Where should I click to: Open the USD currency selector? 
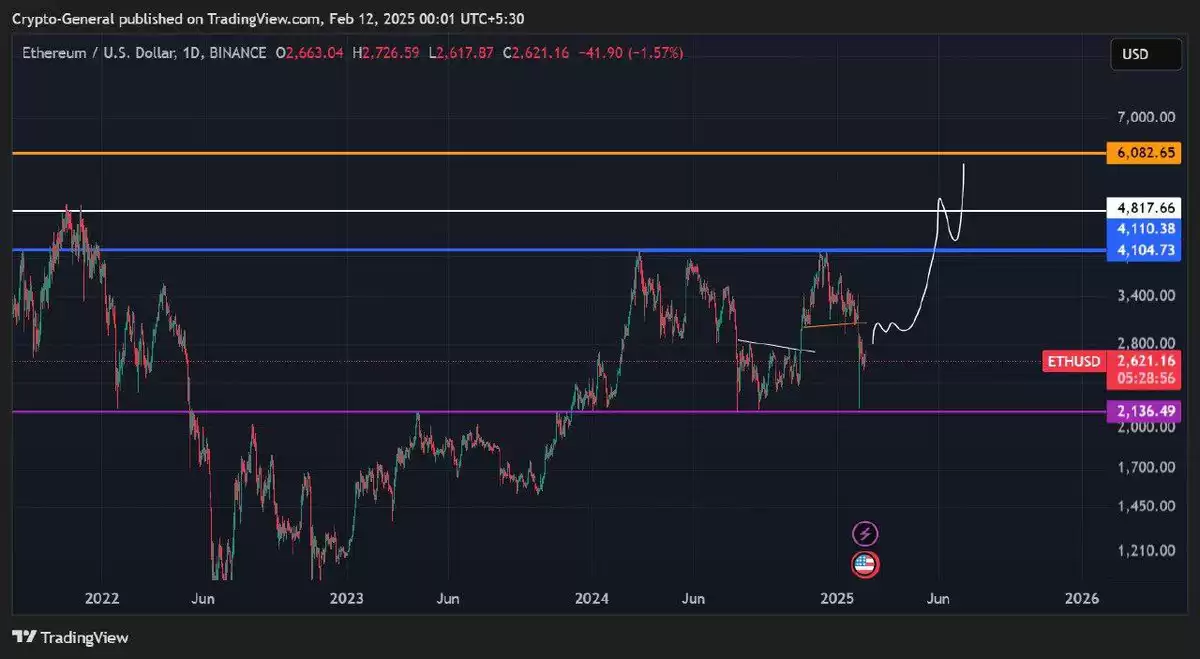point(1145,54)
